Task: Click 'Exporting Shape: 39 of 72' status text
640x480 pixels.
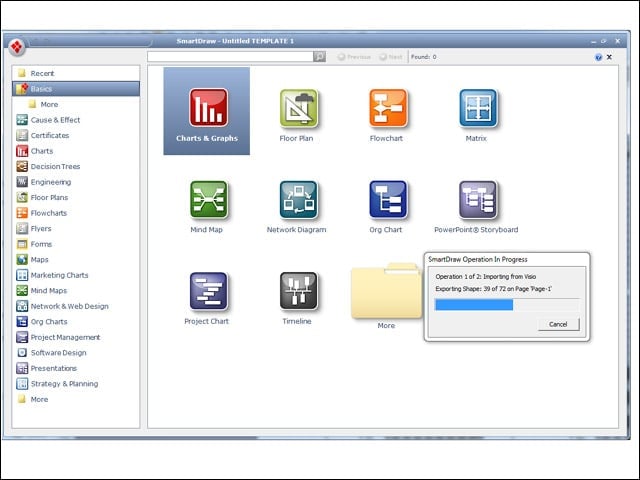Action: (x=493, y=289)
